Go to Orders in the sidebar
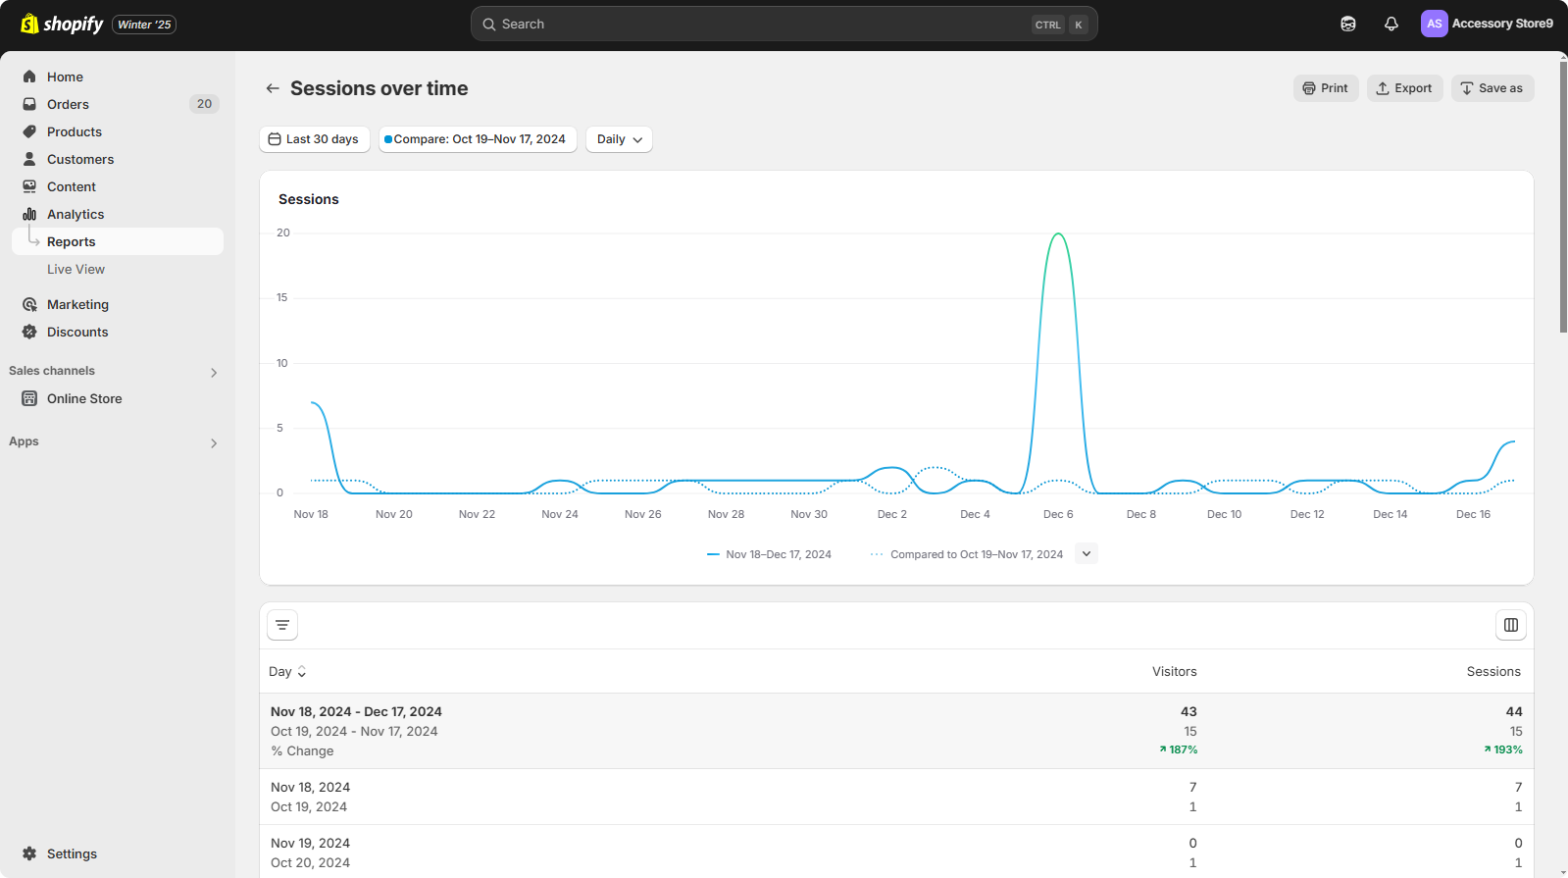1568x878 pixels. pyautogui.click(x=68, y=104)
